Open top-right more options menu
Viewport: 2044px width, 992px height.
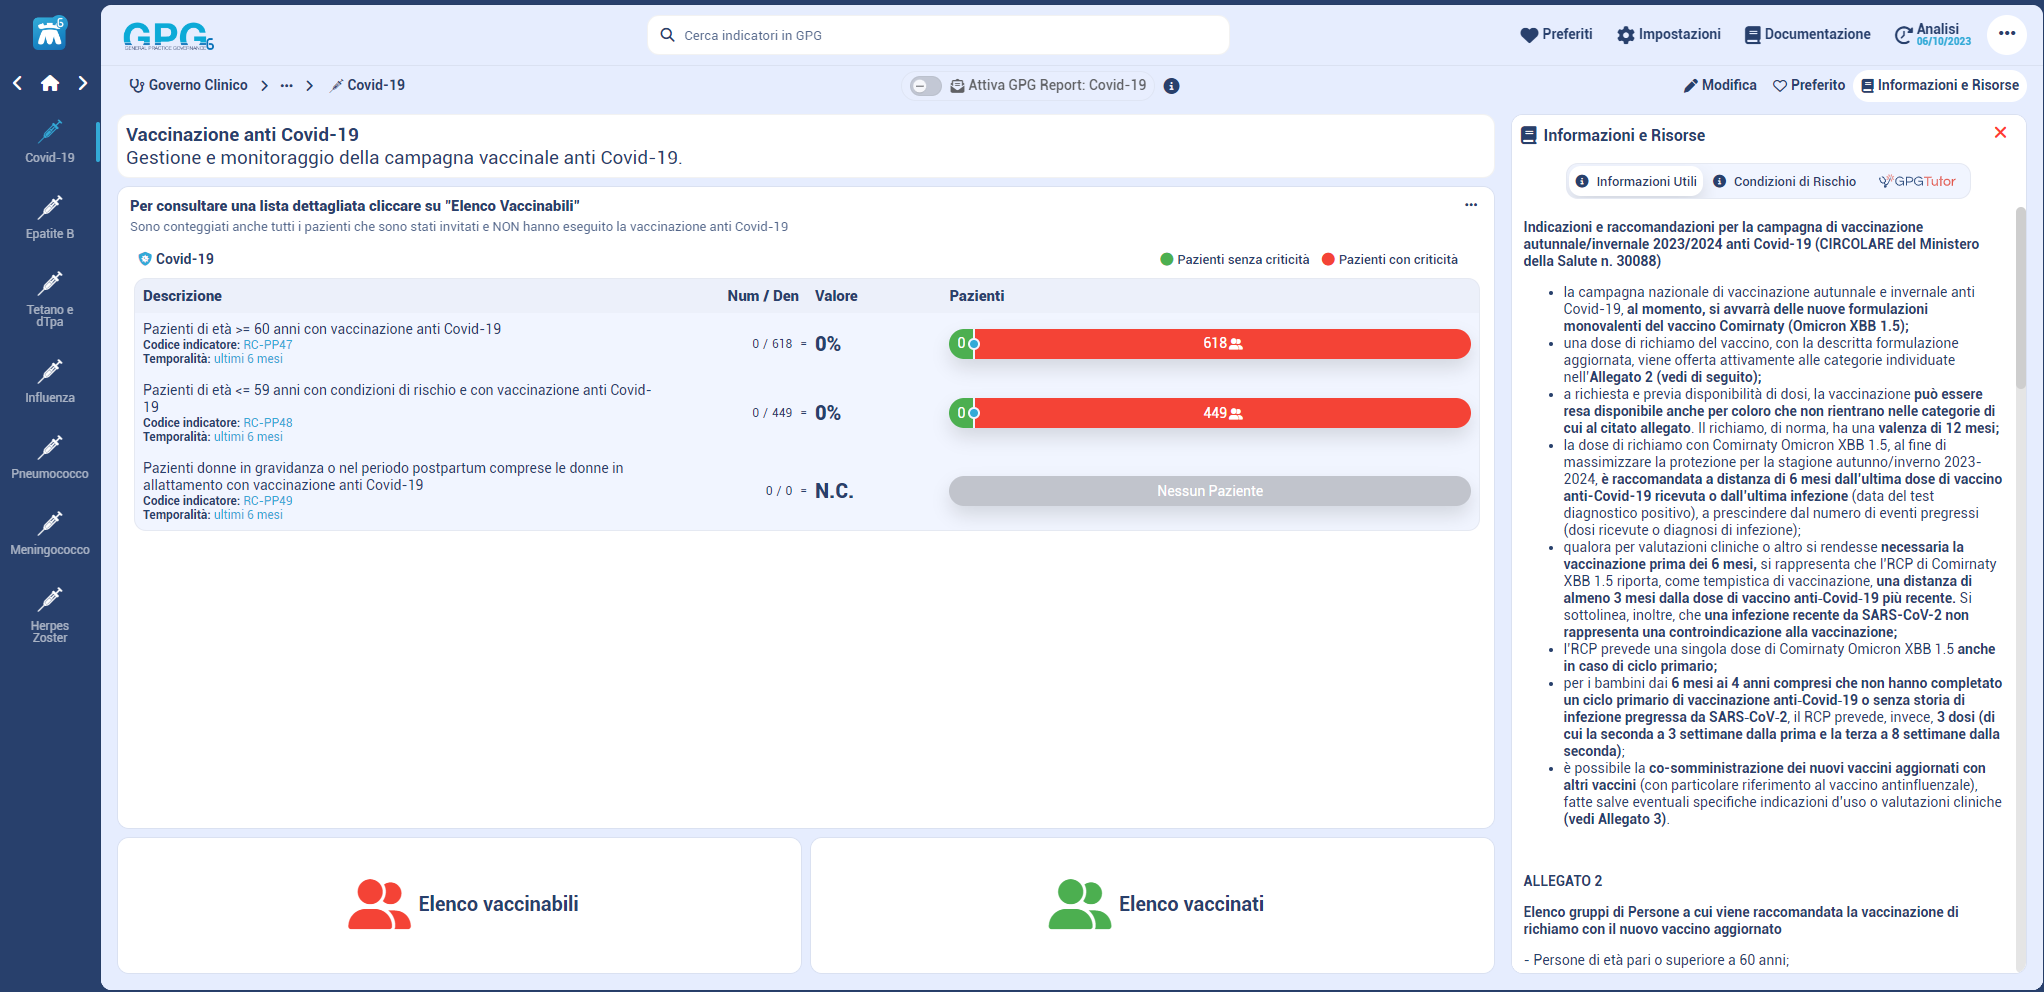click(2006, 34)
